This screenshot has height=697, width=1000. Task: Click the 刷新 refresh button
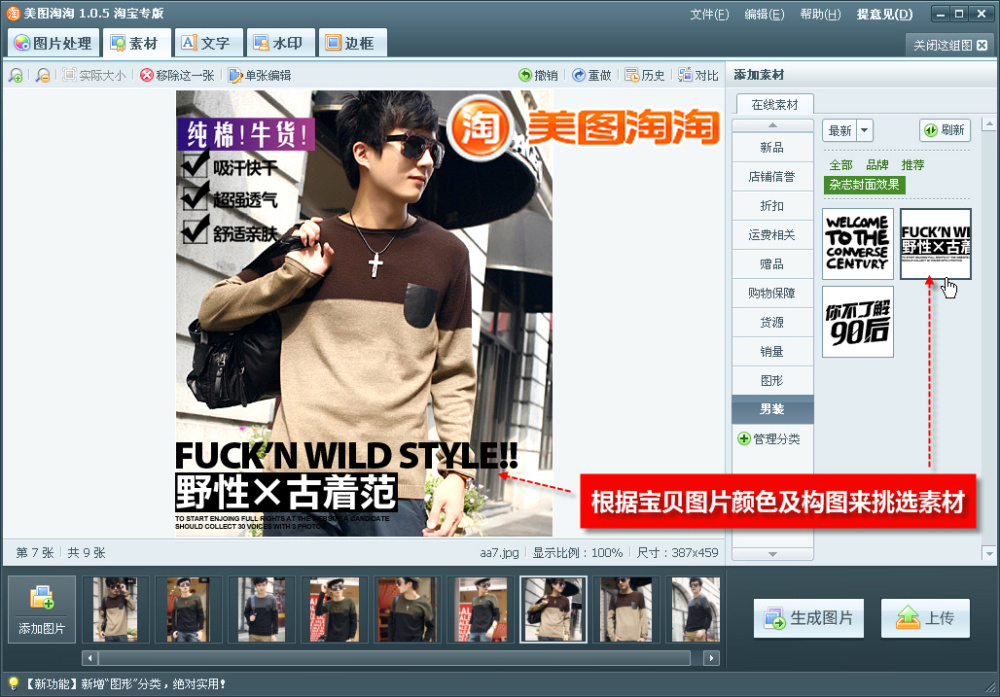click(945, 130)
